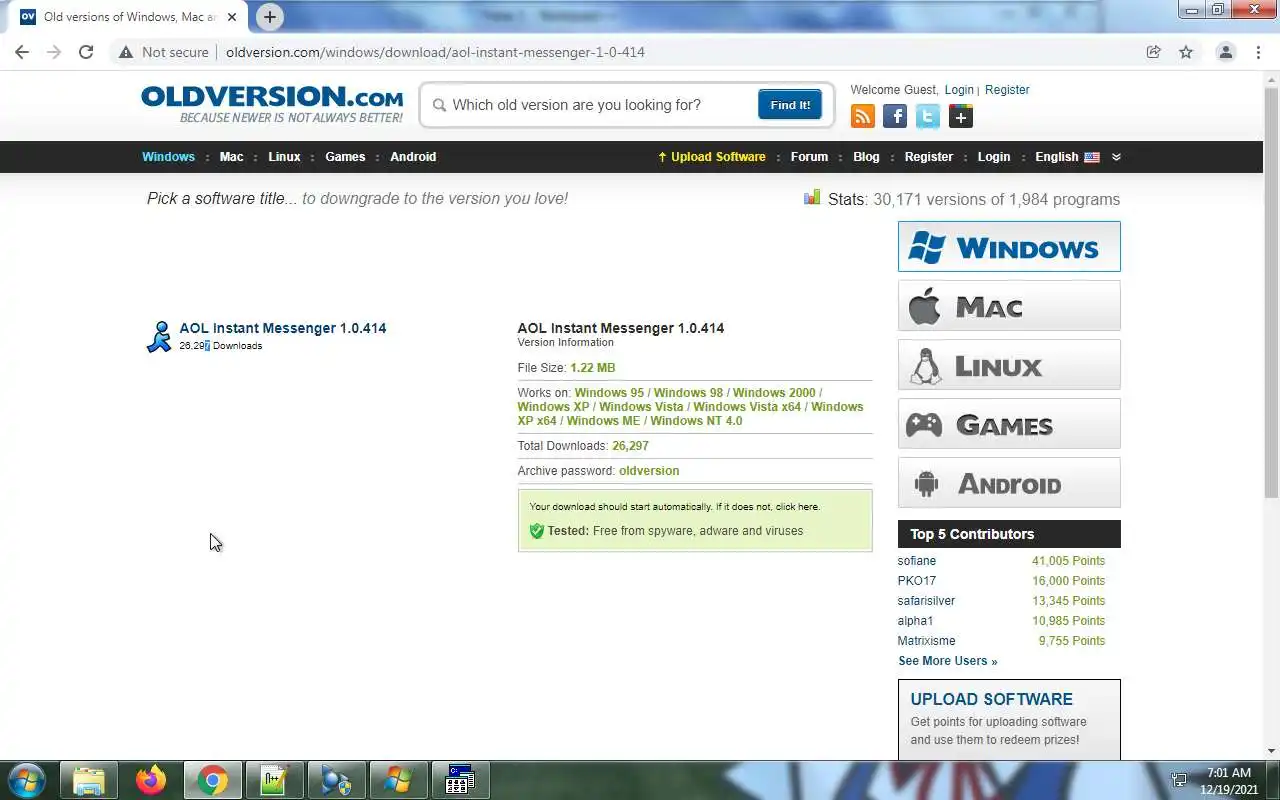This screenshot has width=1280, height=800.
Task: Click the top Login link beside Welcome Guest
Action: click(959, 90)
